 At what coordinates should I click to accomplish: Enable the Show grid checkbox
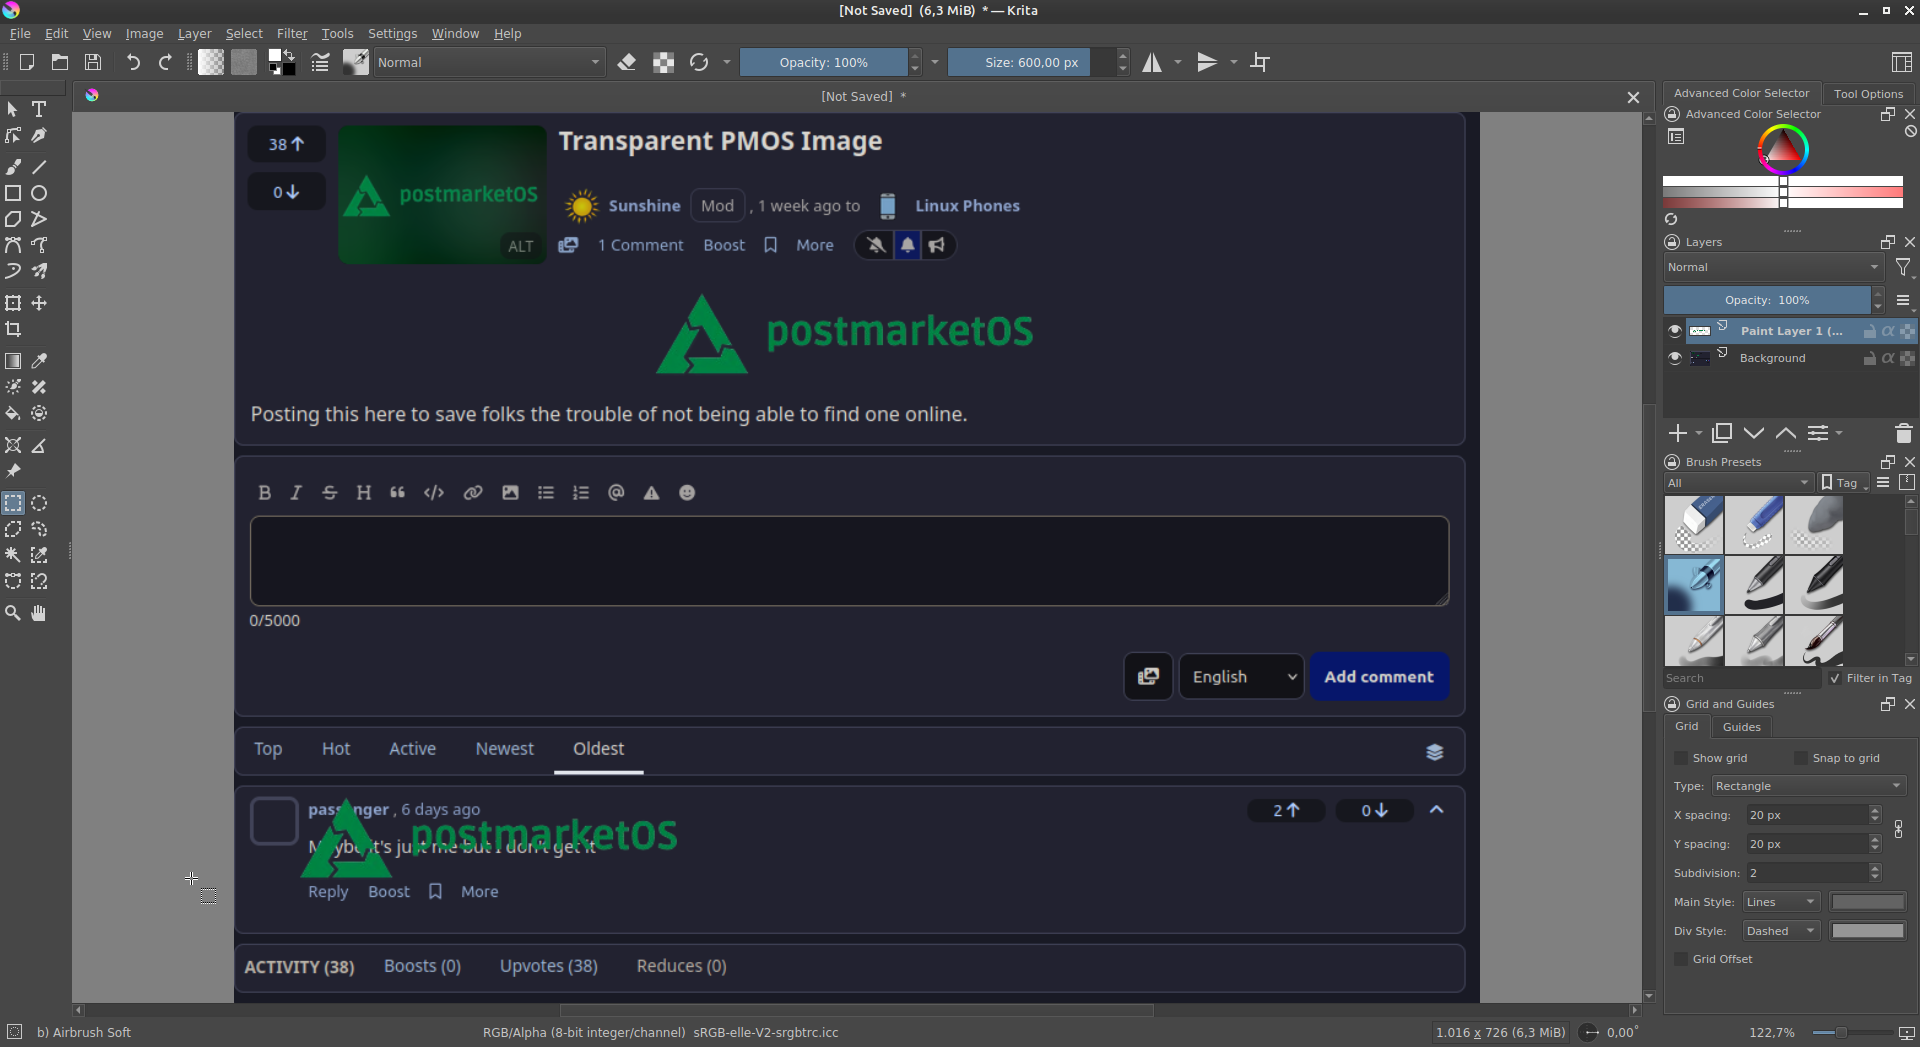pos(1682,758)
